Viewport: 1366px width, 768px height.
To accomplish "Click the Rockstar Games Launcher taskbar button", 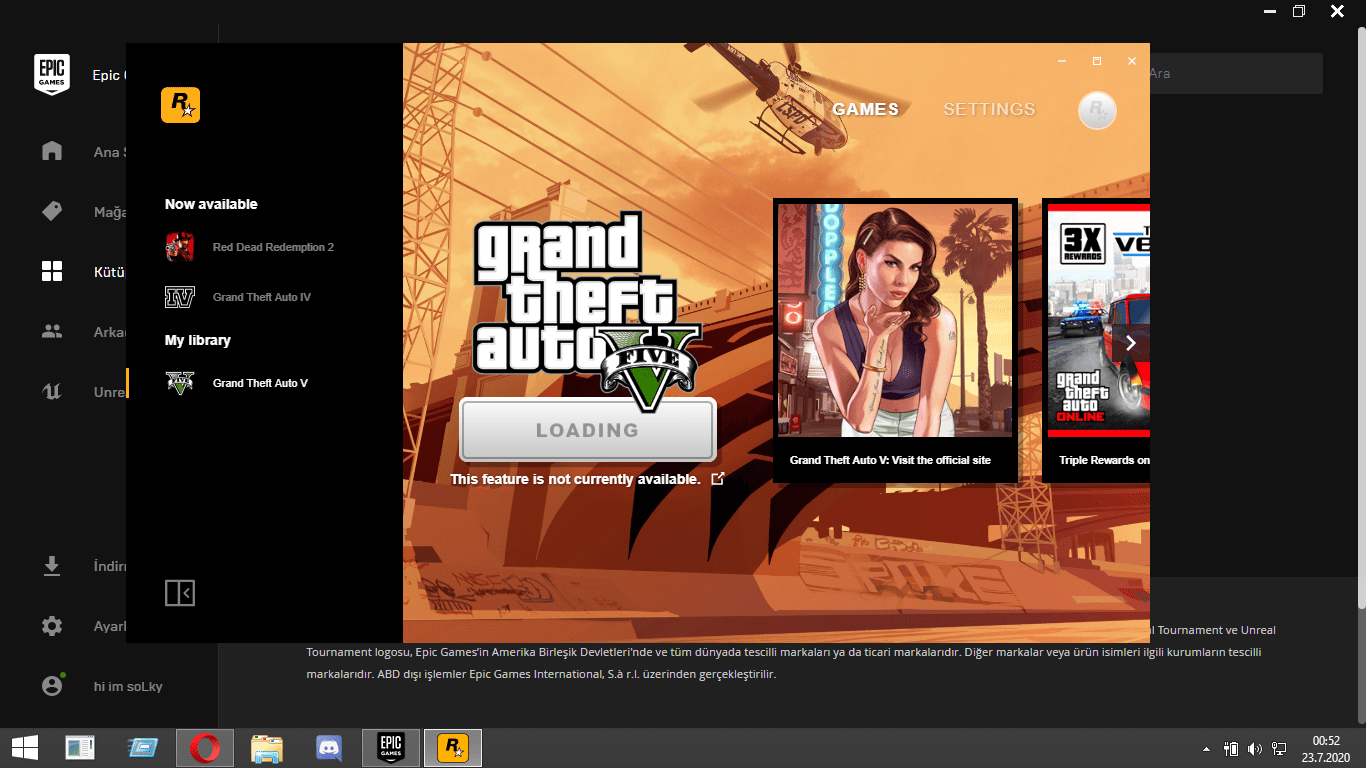I will pyautogui.click(x=453, y=747).
